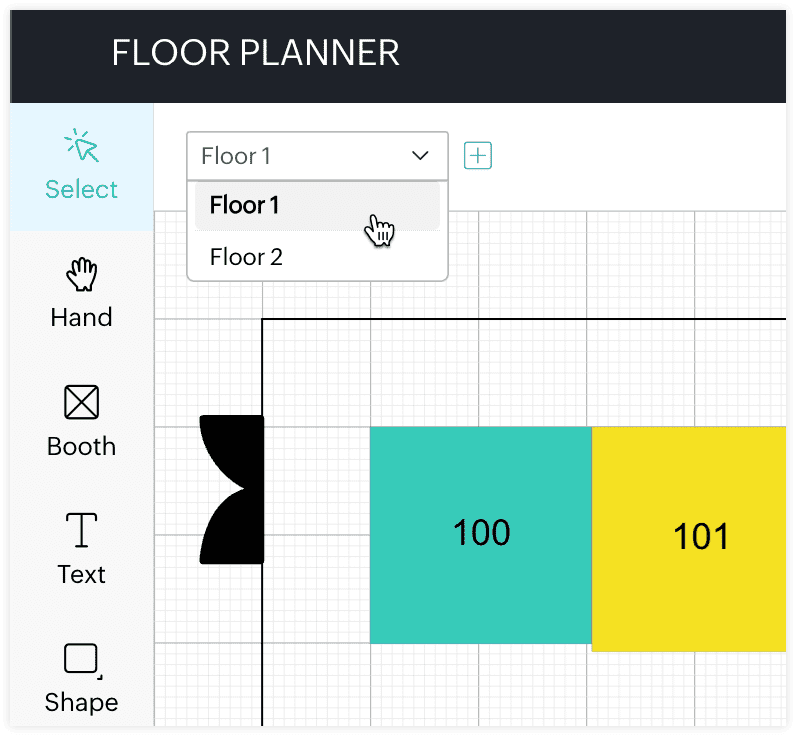Select the Shape tool rectangle icon

(x=81, y=659)
